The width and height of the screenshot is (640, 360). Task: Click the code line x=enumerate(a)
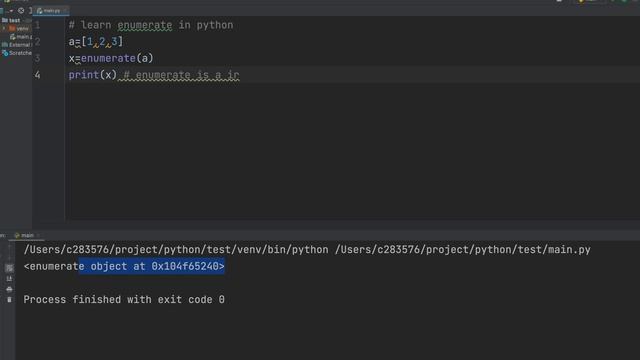111,58
